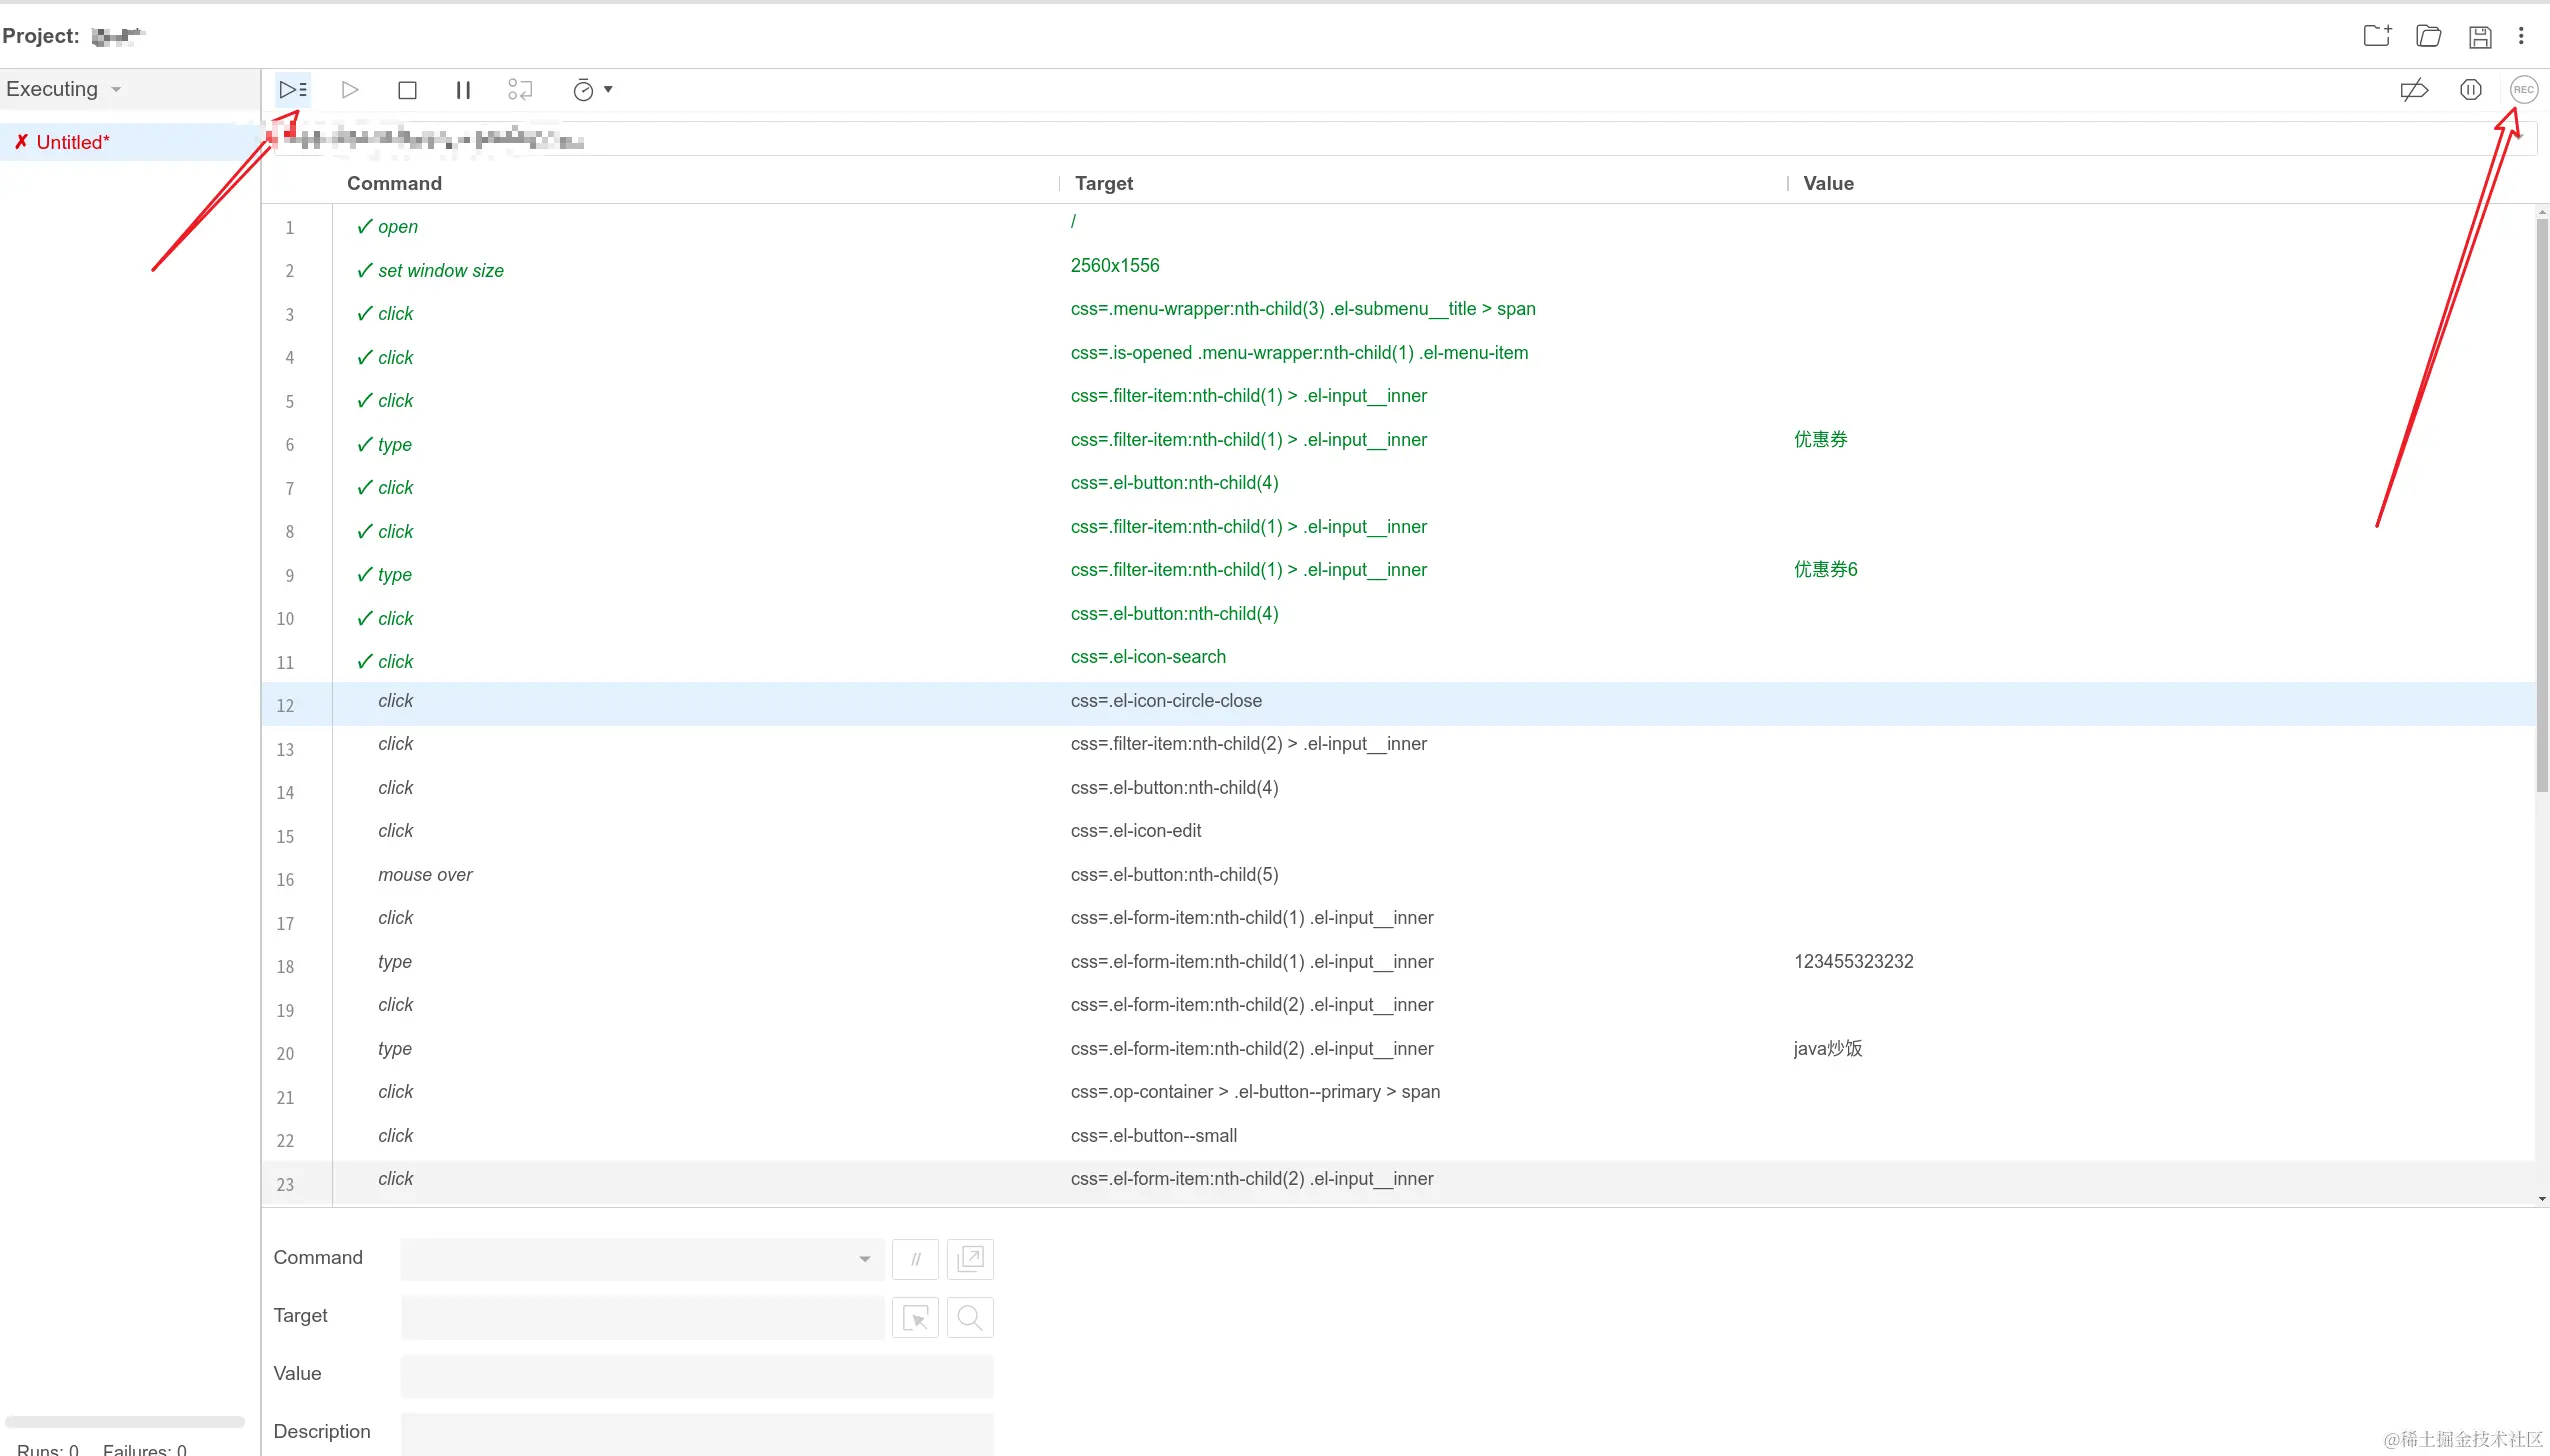Screen dimensions: 2550x1456
Task: Stop test execution with square icon
Action: 407,90
